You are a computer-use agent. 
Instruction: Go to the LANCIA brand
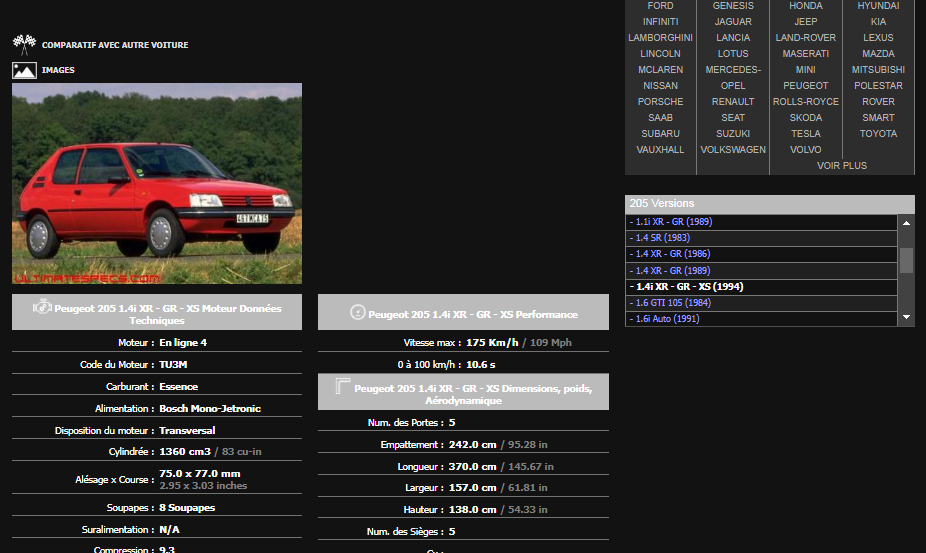point(733,38)
